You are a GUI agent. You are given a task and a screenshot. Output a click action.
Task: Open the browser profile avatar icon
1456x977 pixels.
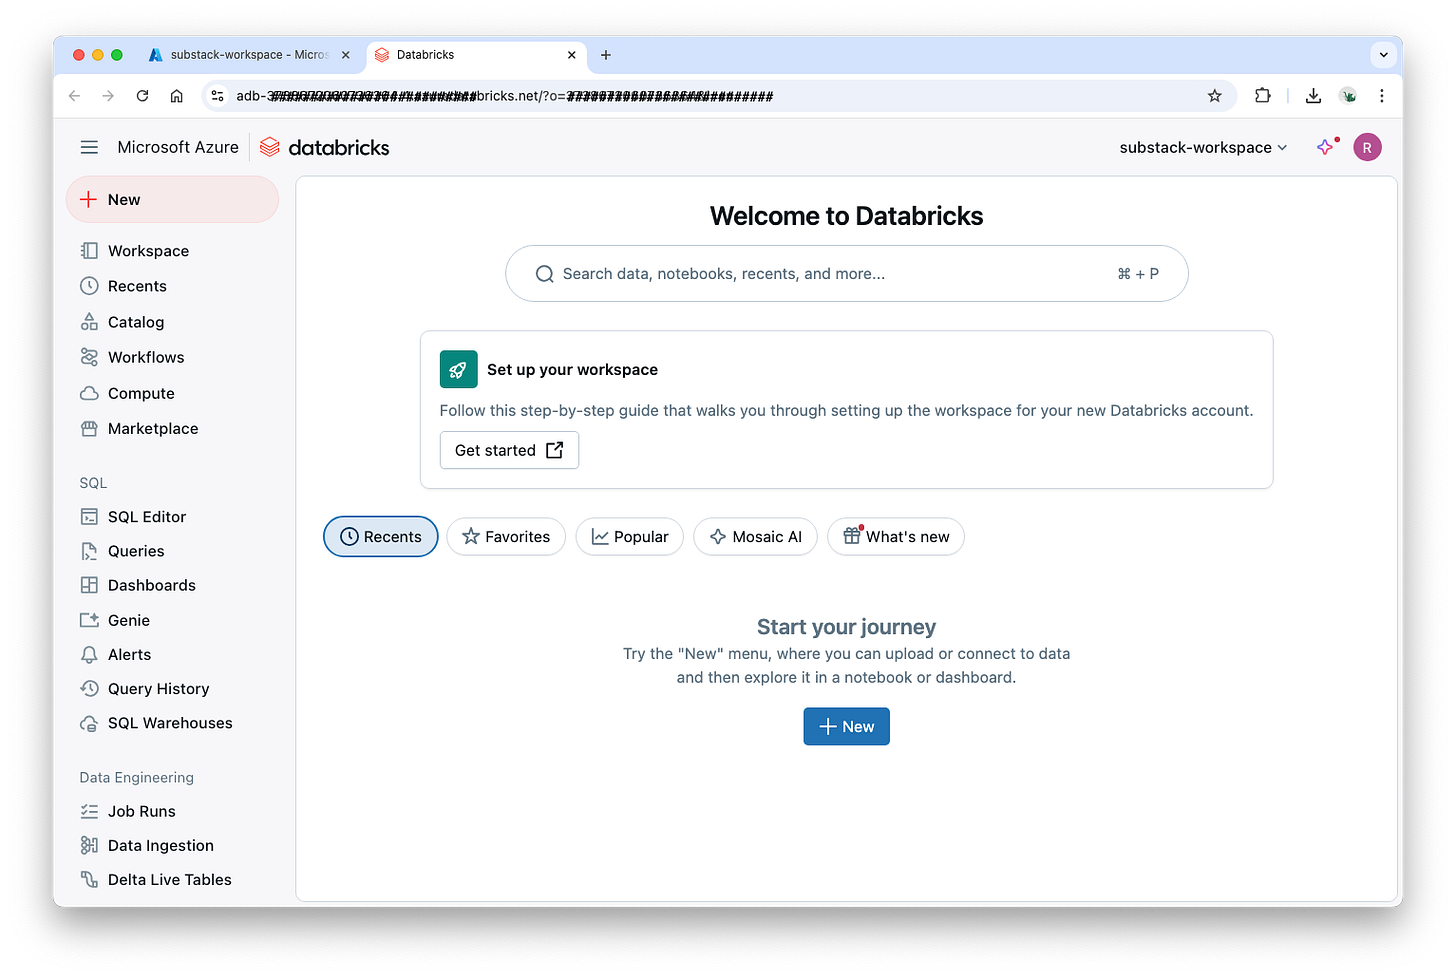(x=1348, y=96)
